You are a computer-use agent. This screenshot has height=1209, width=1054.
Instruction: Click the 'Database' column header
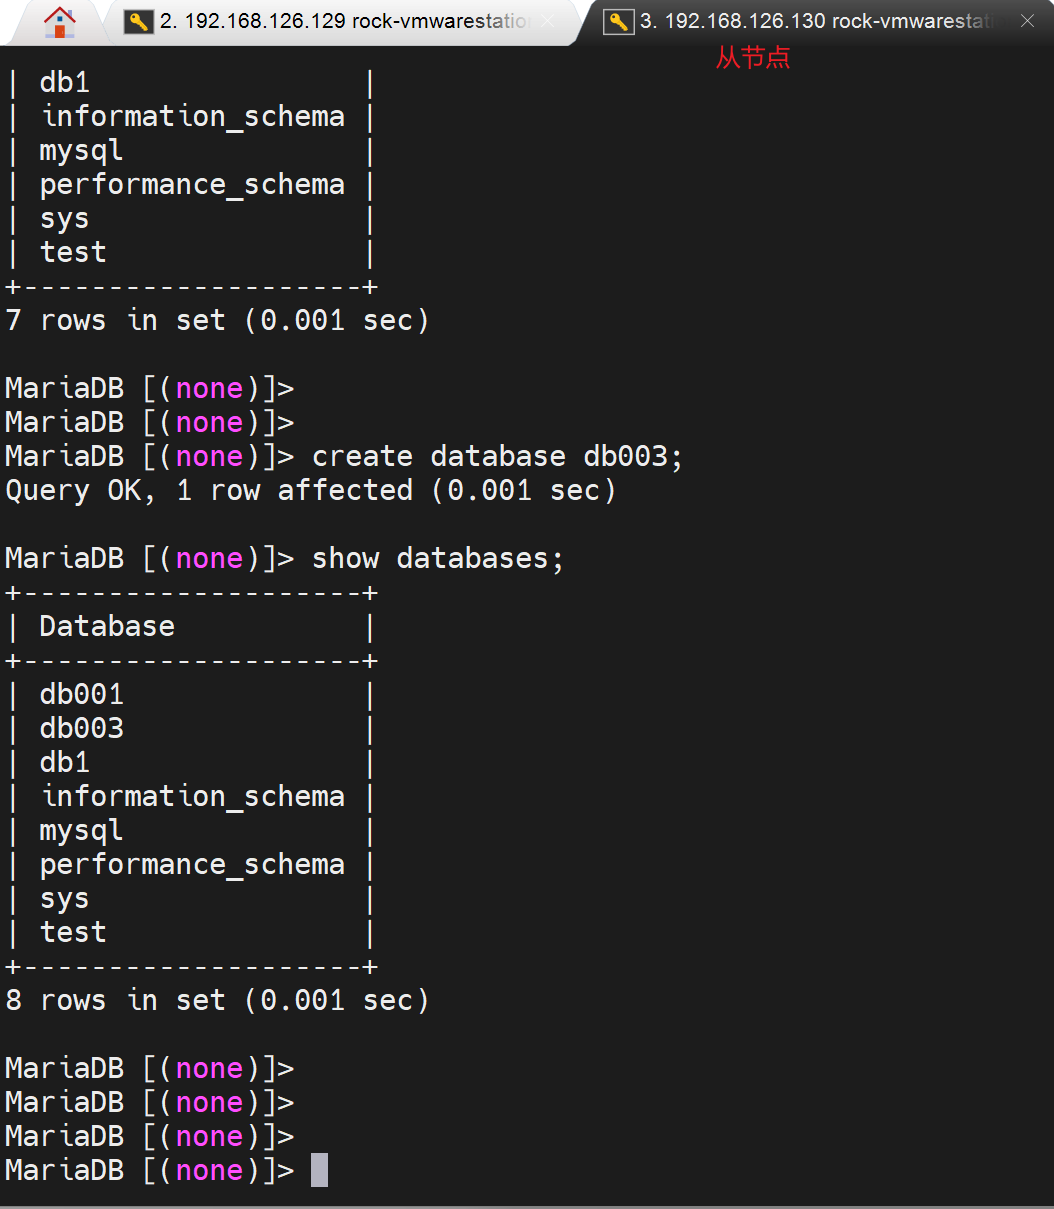tap(107, 626)
